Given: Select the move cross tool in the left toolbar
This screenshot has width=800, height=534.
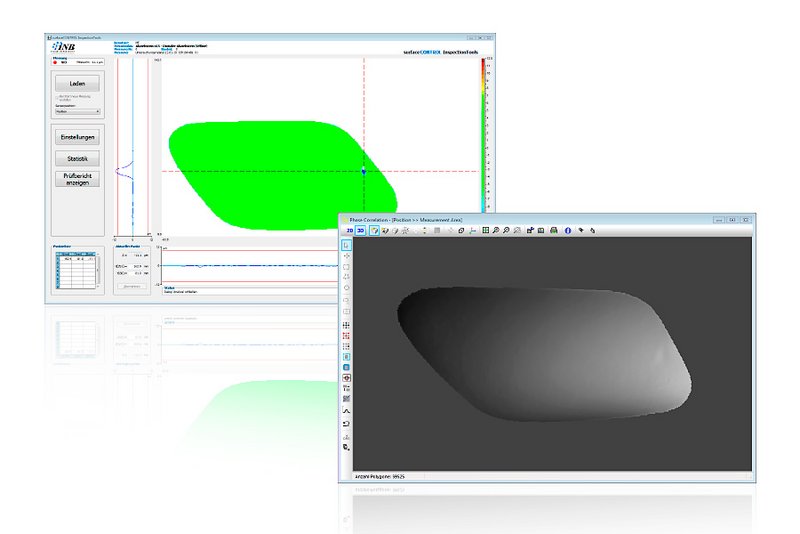Looking at the screenshot, I should [346, 256].
